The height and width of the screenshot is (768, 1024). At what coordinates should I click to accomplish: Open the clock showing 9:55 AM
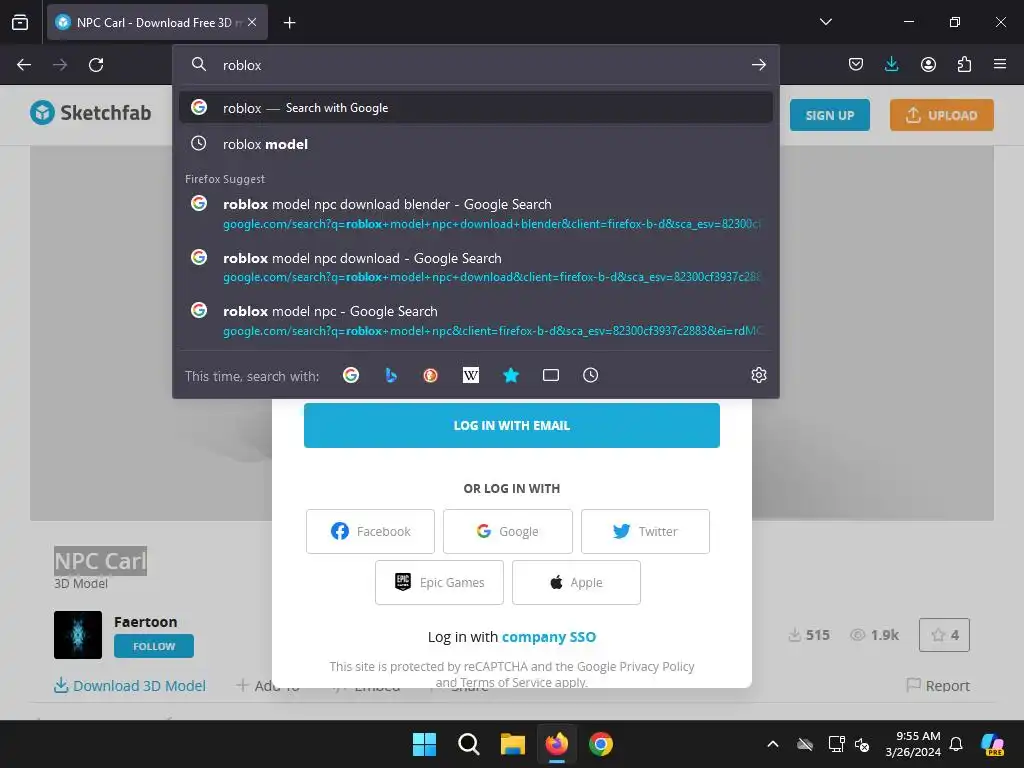pos(913,744)
